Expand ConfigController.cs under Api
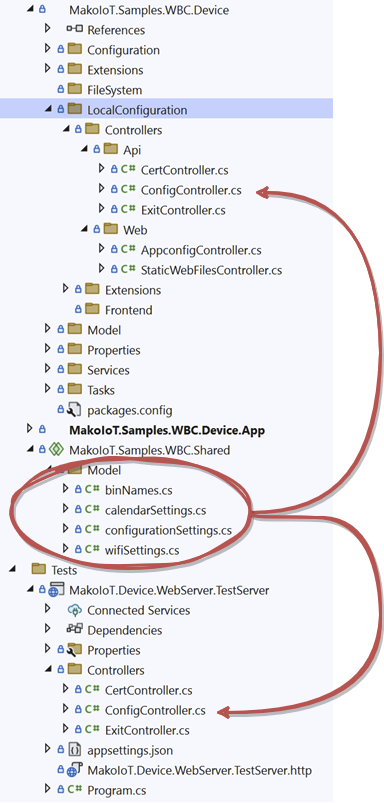This screenshot has width=384, height=803. [x=101, y=189]
